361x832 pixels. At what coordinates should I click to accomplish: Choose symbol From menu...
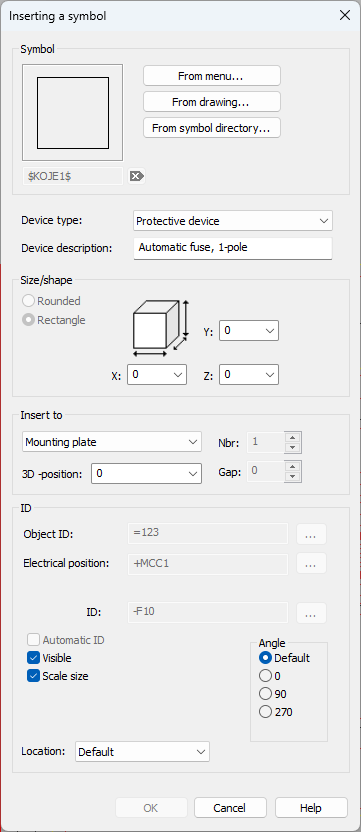211,76
